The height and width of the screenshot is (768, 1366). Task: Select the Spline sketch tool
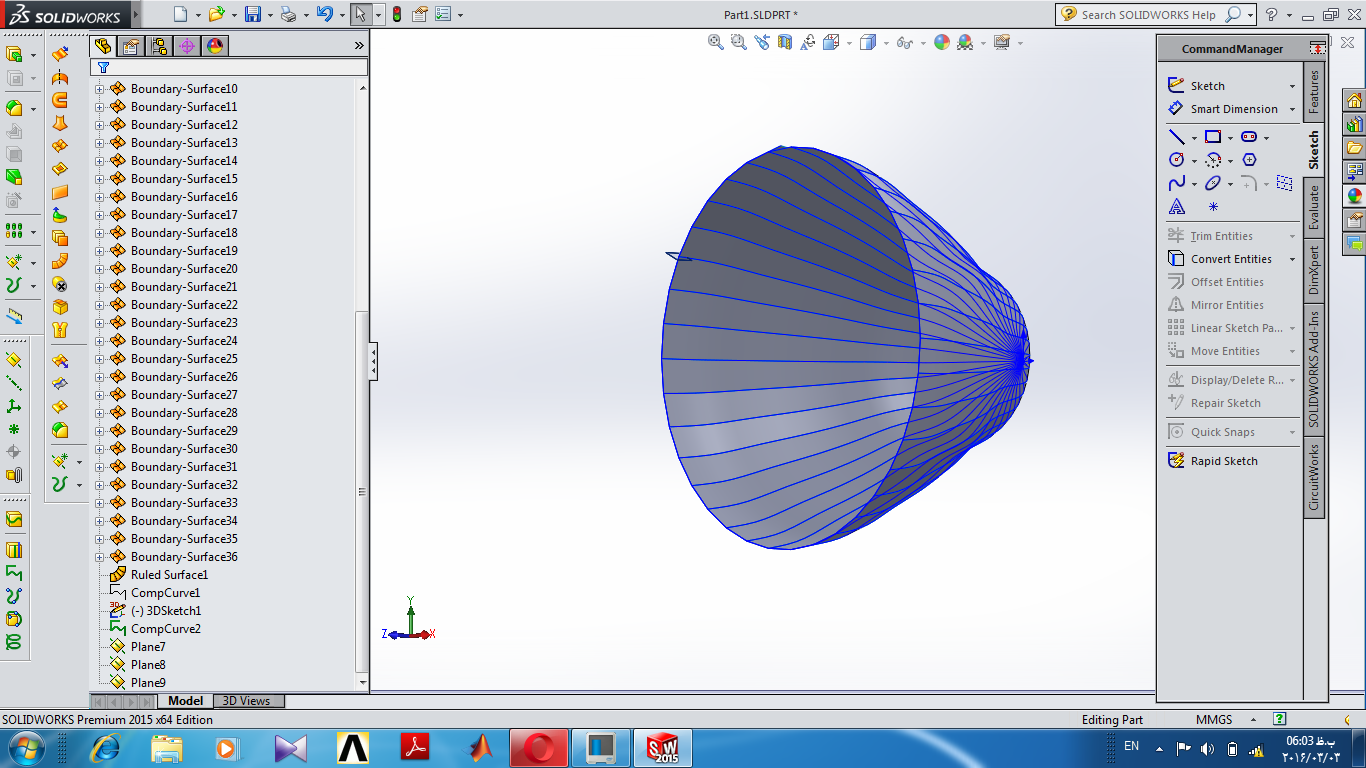[1177, 183]
